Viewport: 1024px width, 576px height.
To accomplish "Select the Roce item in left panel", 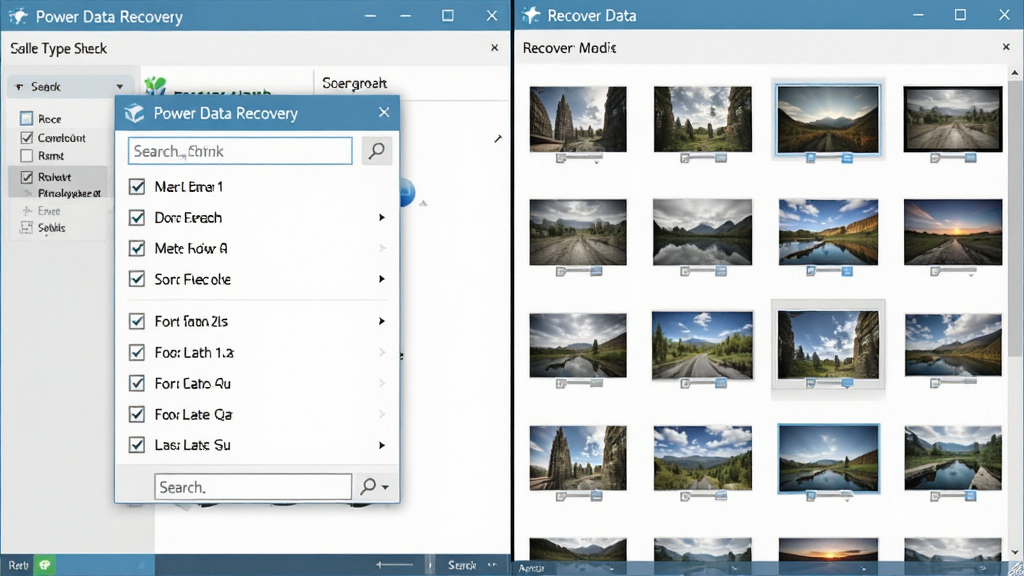I will pos(50,119).
